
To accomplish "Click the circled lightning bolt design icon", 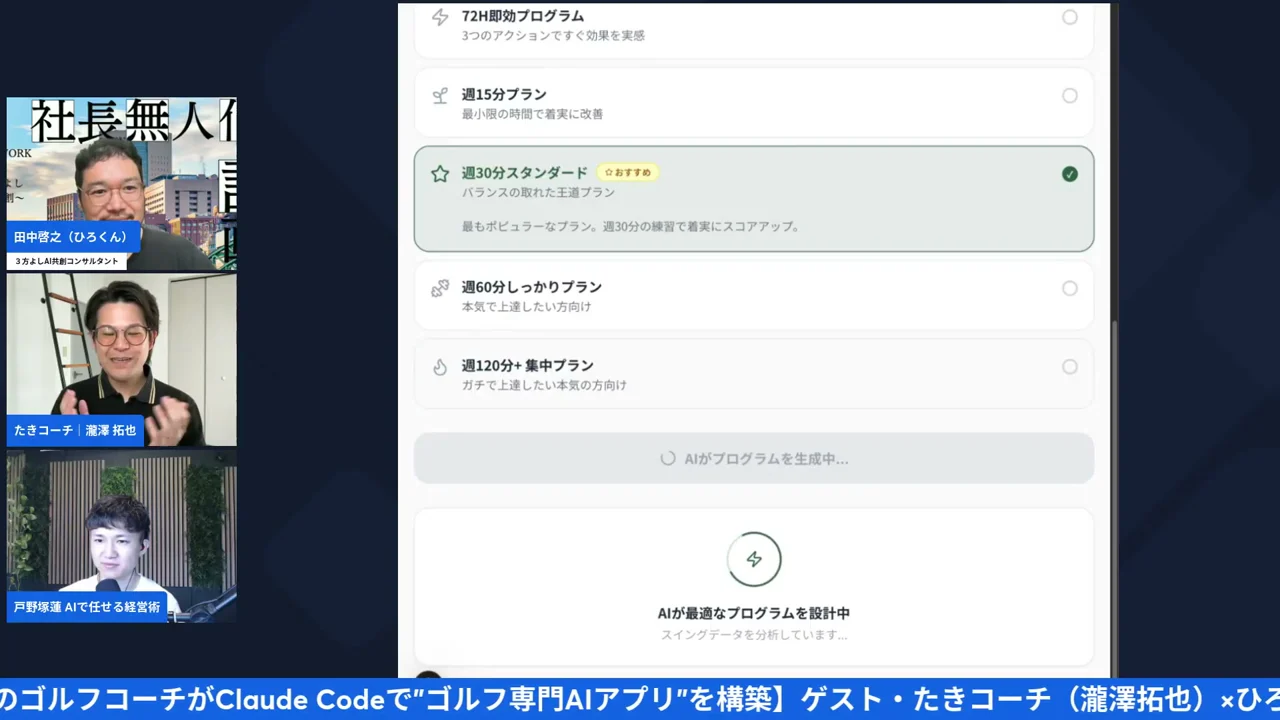I will tap(754, 559).
